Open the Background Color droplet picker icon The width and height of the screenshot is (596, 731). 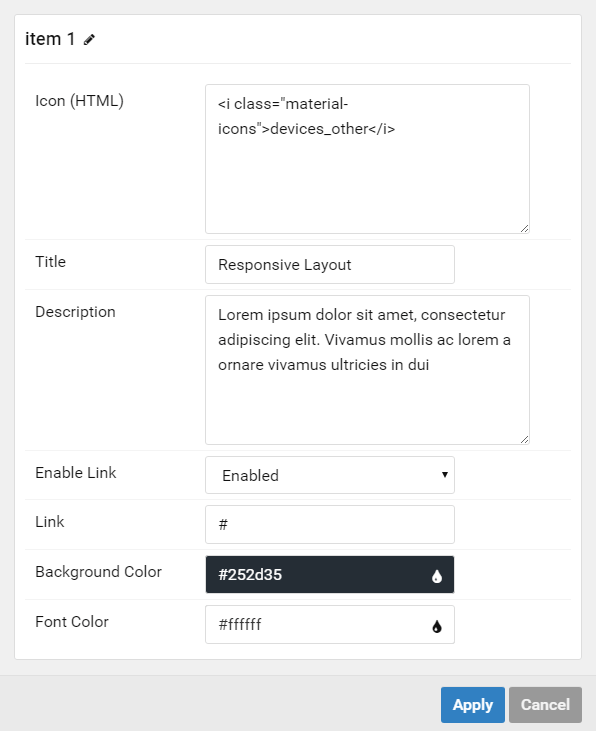pos(437,576)
